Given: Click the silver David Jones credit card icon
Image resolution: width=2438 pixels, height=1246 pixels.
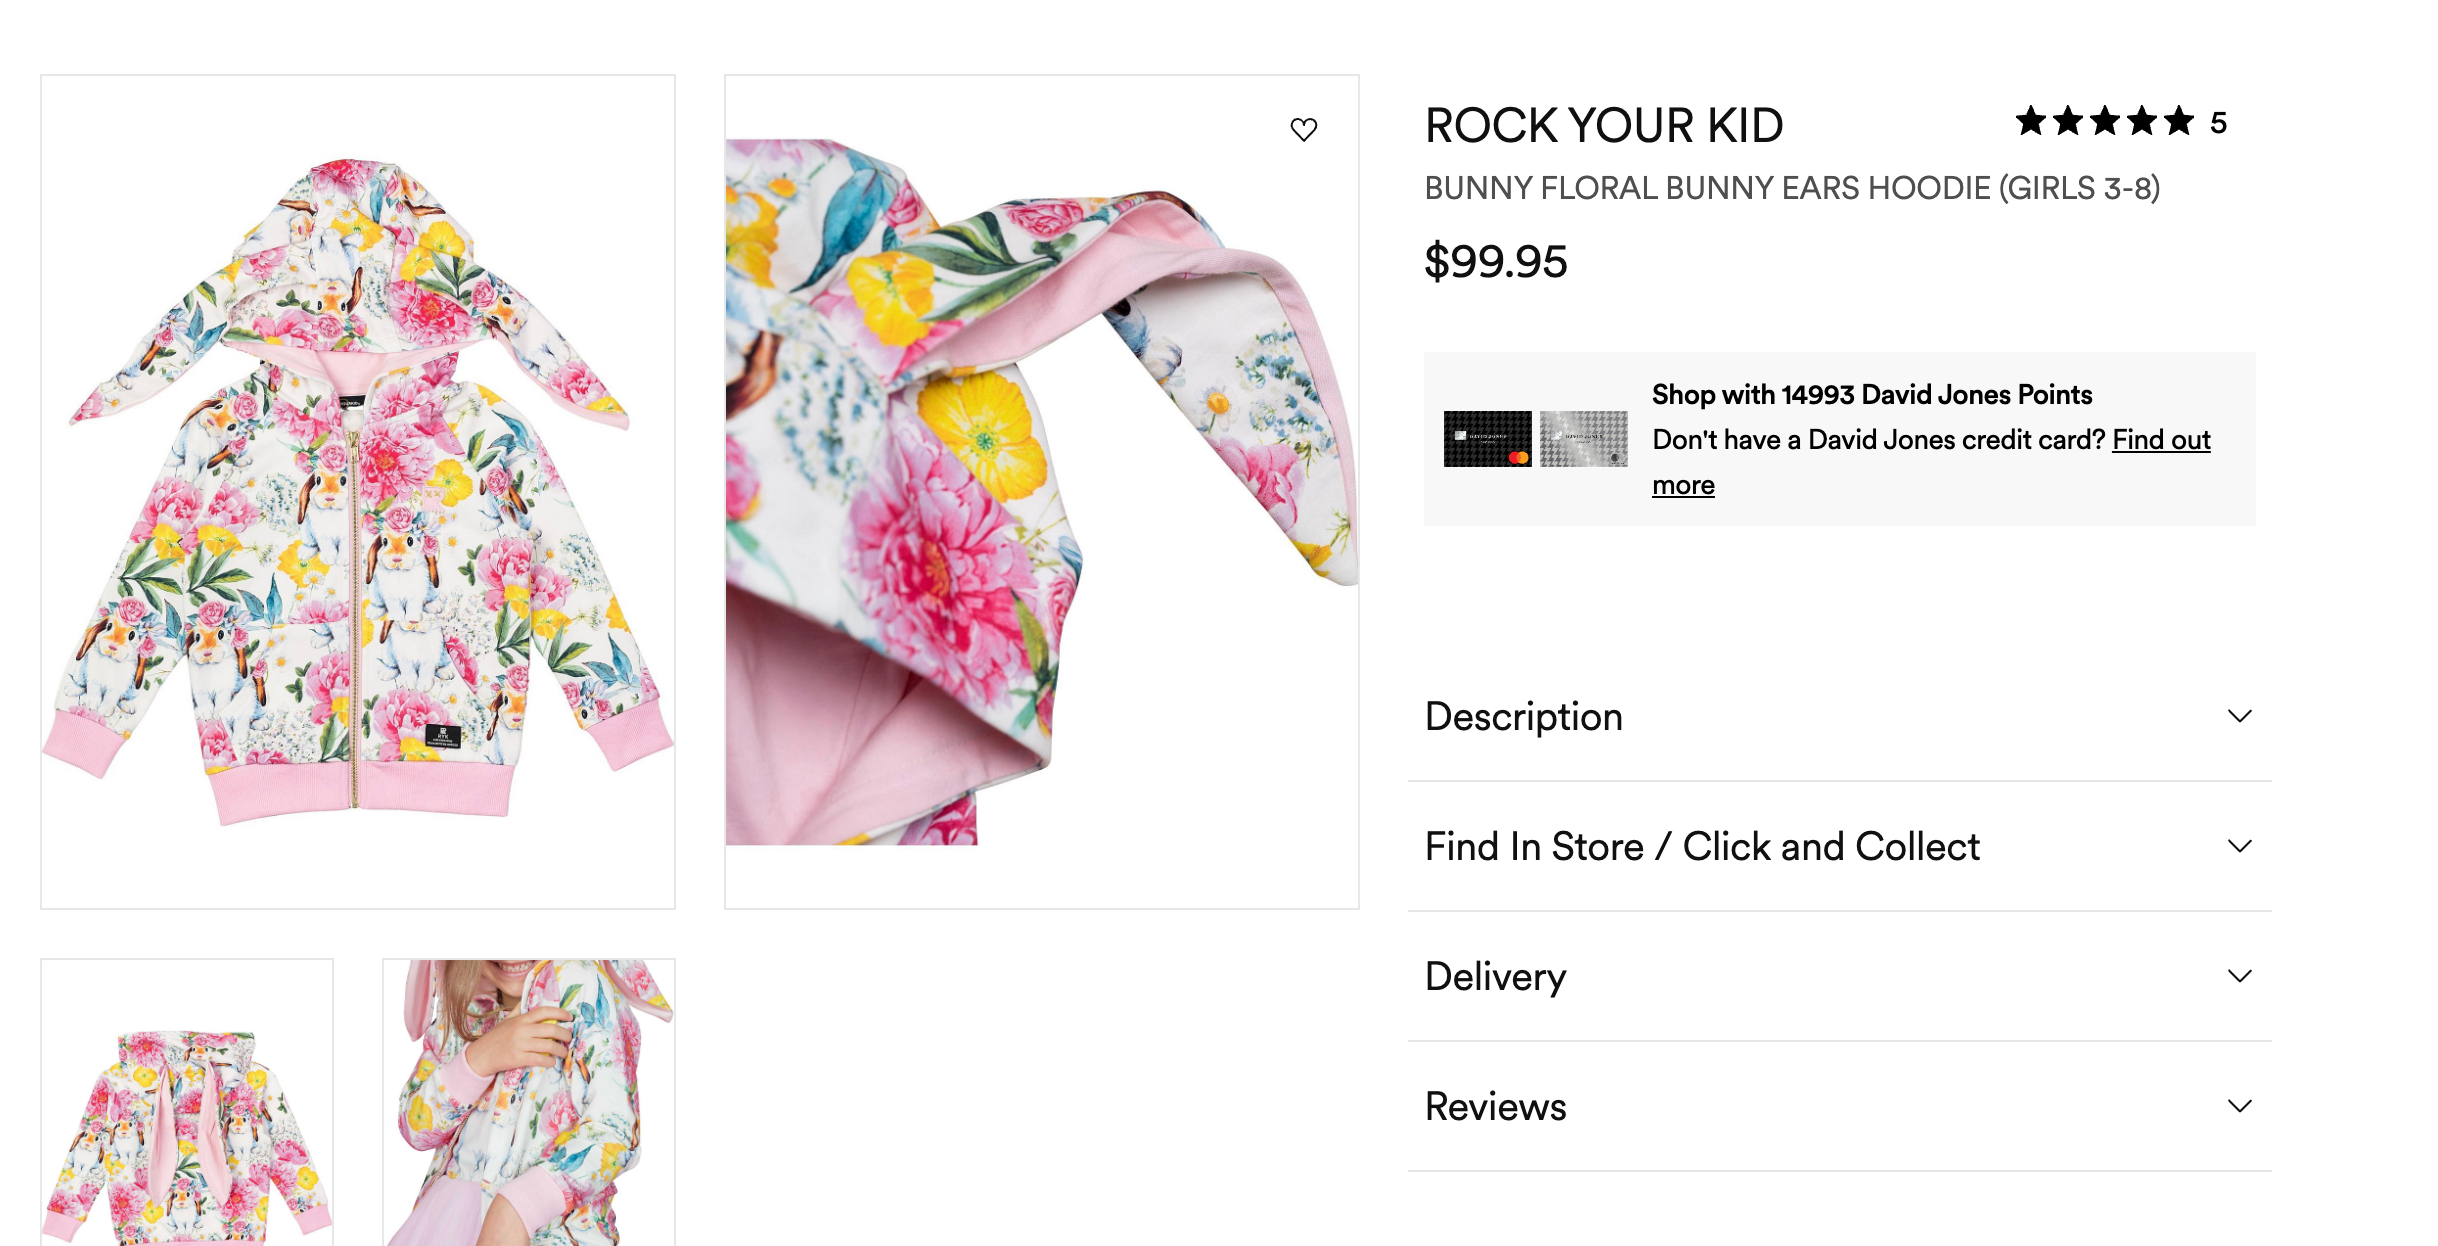Looking at the screenshot, I should pyautogui.click(x=1583, y=439).
